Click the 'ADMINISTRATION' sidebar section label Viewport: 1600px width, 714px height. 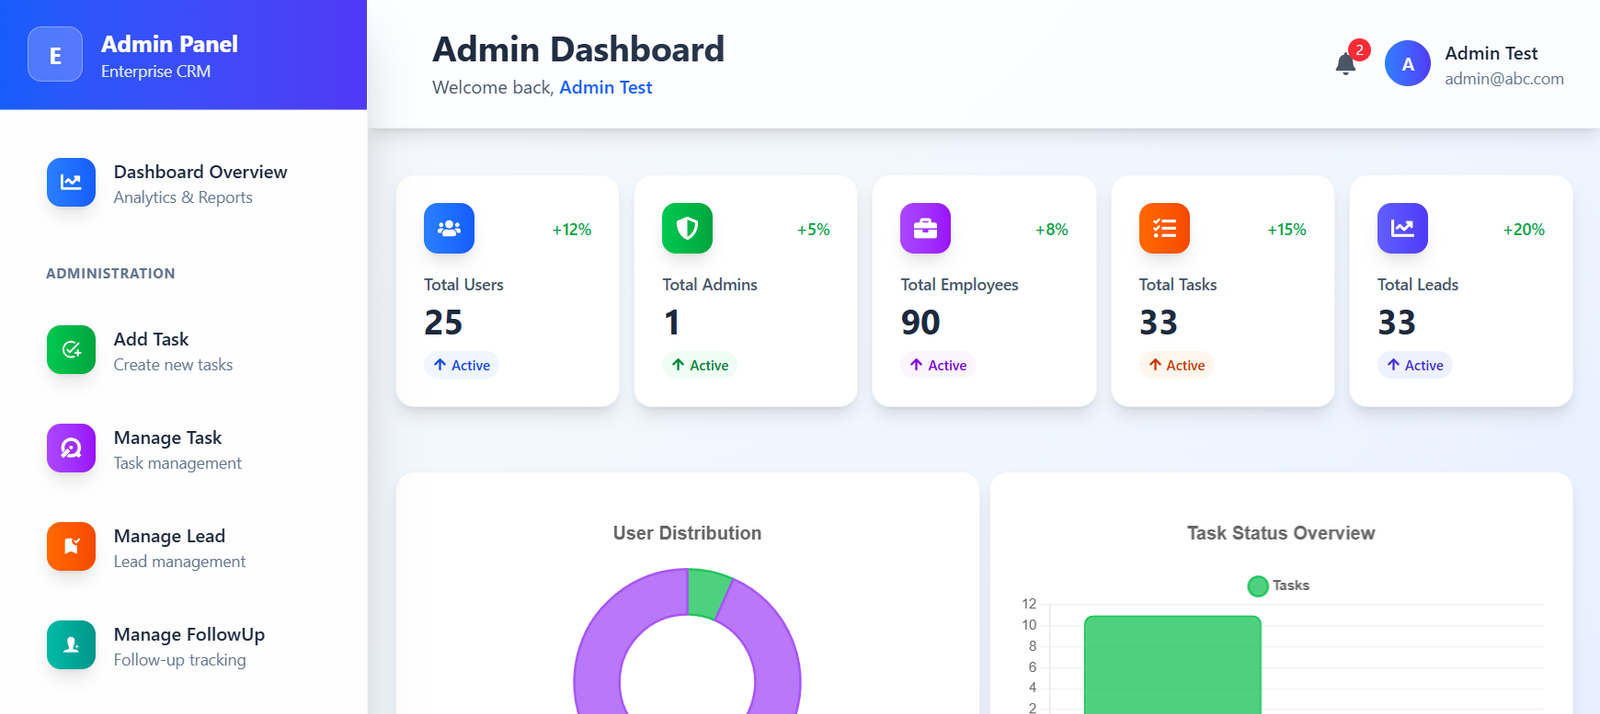point(110,273)
